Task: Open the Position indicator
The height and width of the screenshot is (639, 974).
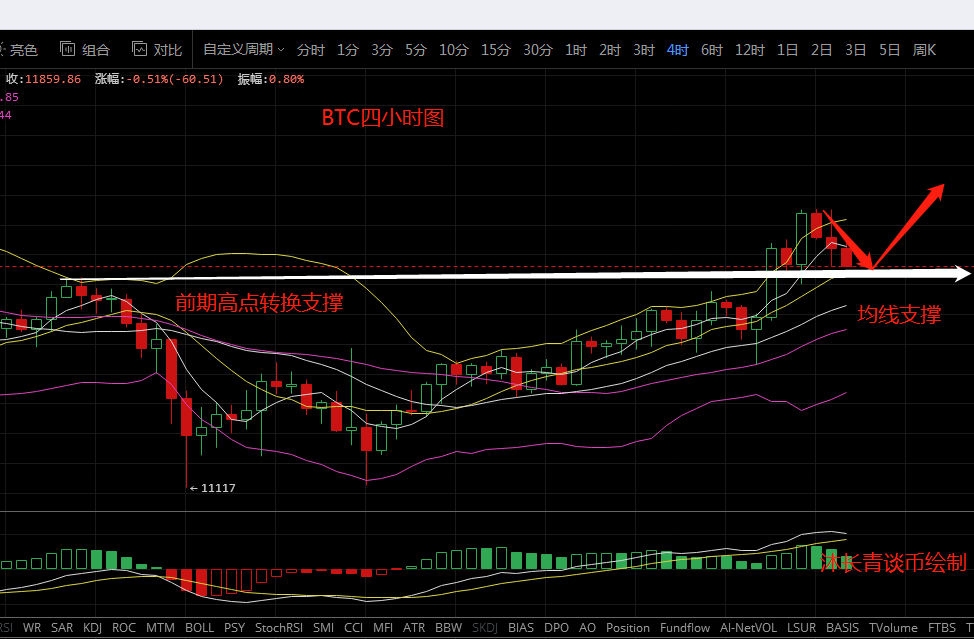Action: (628, 628)
